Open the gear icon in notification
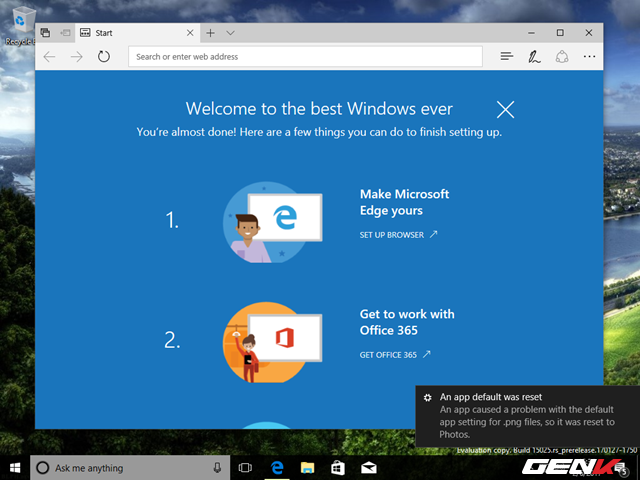 point(427,398)
